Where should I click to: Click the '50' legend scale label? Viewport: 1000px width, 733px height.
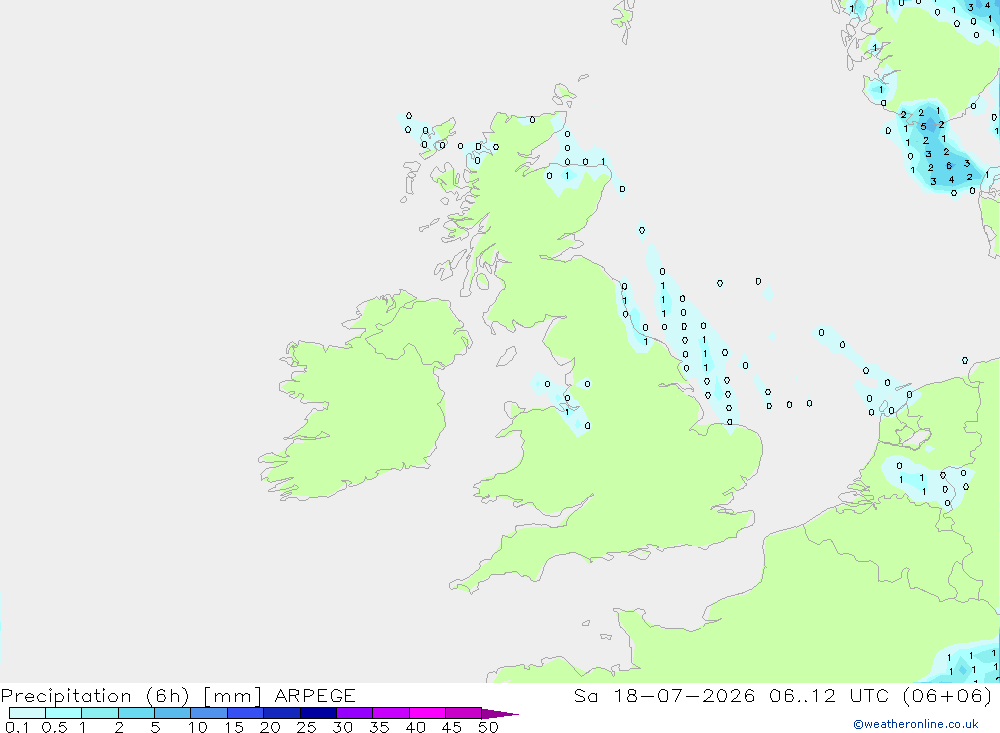[x=489, y=727]
